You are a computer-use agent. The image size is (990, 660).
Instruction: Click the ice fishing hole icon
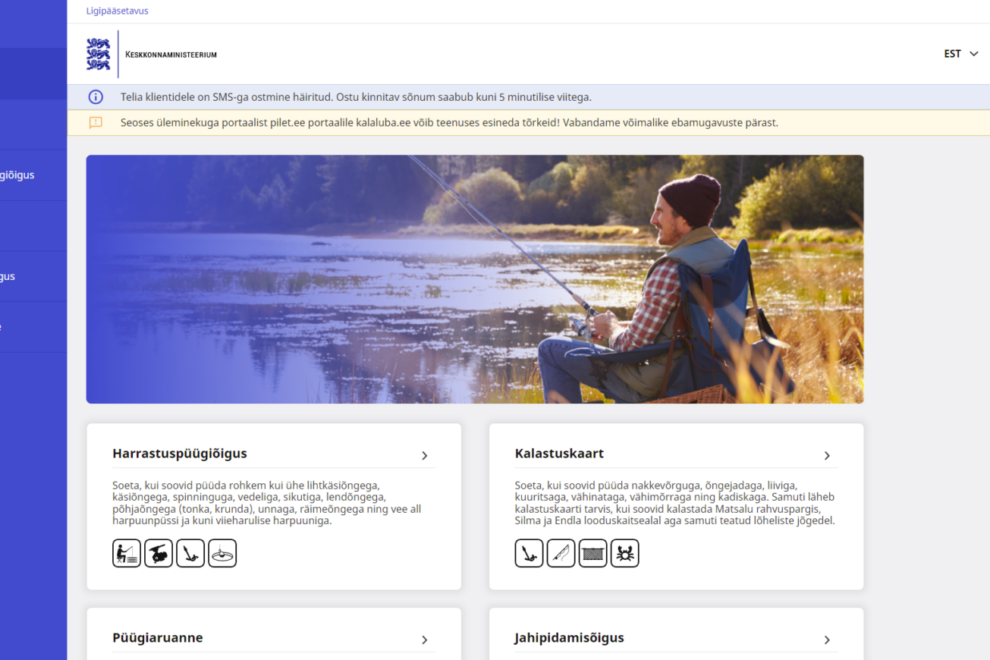click(x=222, y=553)
